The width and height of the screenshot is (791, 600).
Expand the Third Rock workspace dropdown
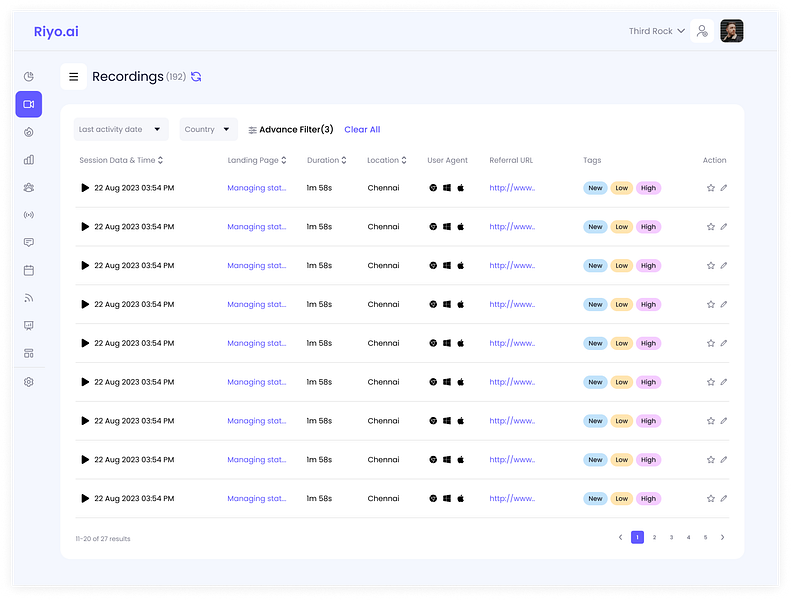pos(656,31)
